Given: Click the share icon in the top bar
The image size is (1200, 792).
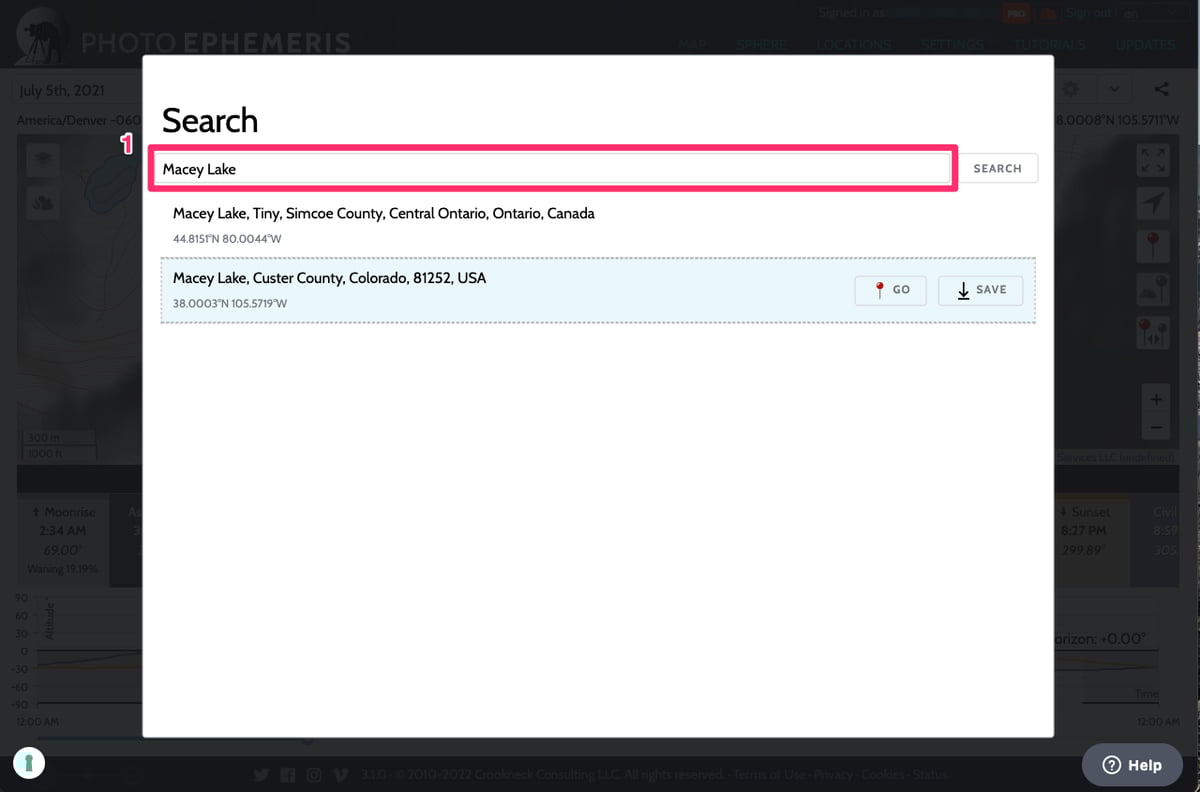Looking at the screenshot, I should tap(1161, 90).
